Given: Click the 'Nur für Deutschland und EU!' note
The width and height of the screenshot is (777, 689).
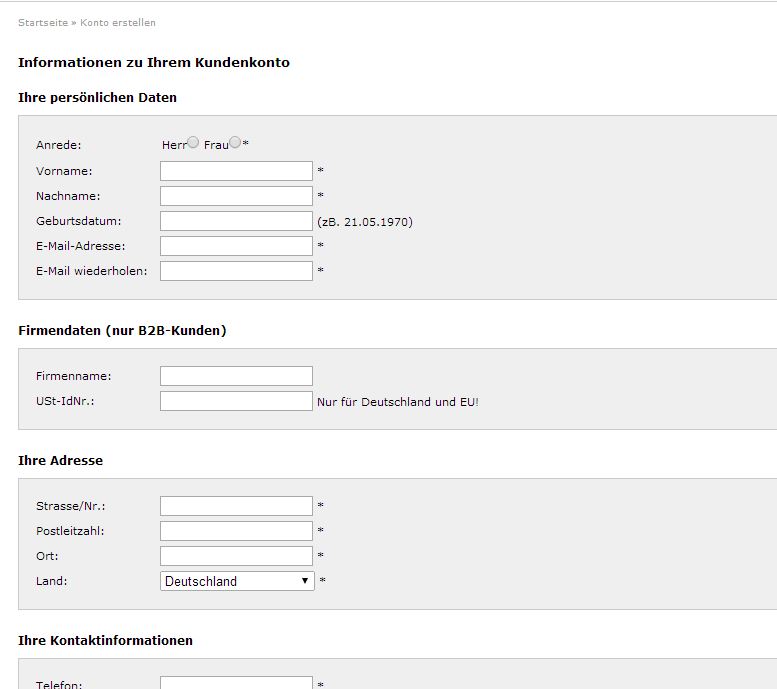Looking at the screenshot, I should (x=398, y=402).
